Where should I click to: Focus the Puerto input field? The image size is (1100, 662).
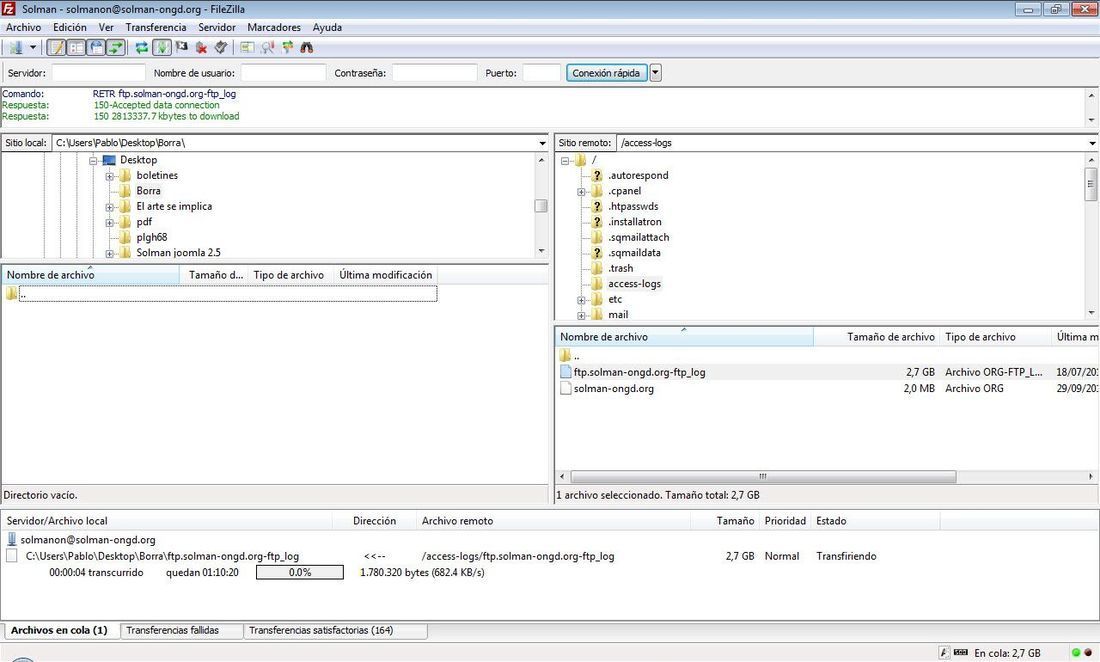pyautogui.click(x=542, y=73)
